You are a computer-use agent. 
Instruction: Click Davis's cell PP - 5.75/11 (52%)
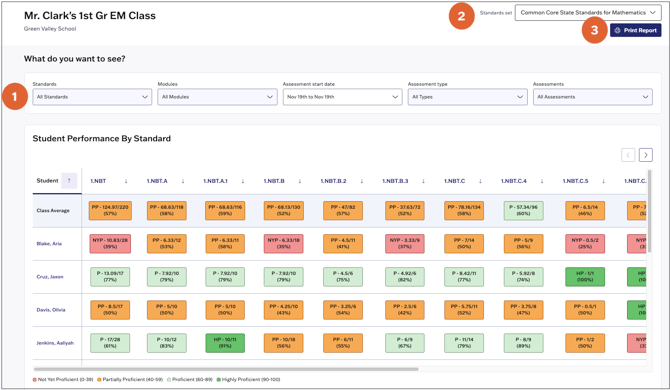point(464,310)
